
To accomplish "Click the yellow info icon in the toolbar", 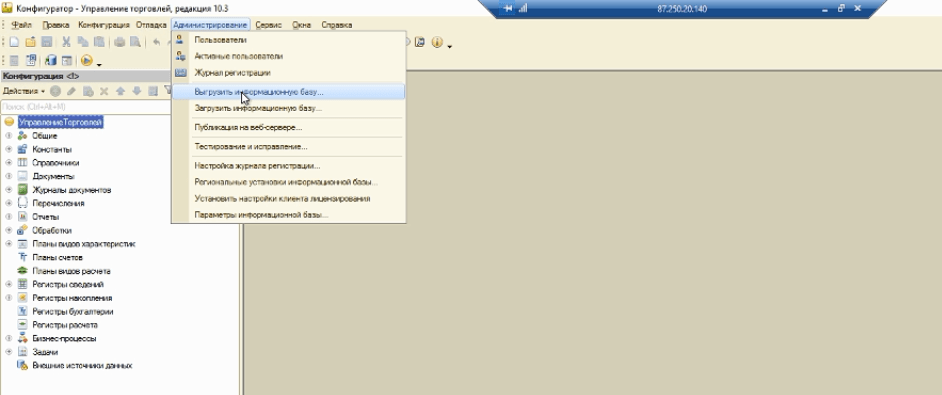I will click(437, 42).
